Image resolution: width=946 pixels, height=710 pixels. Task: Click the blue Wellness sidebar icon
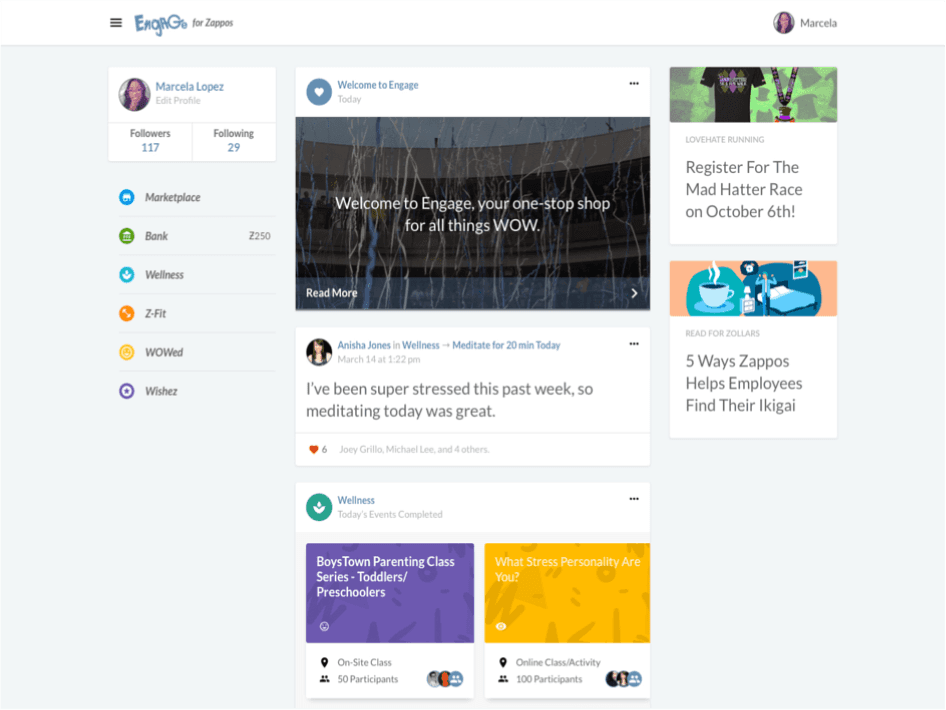point(127,274)
